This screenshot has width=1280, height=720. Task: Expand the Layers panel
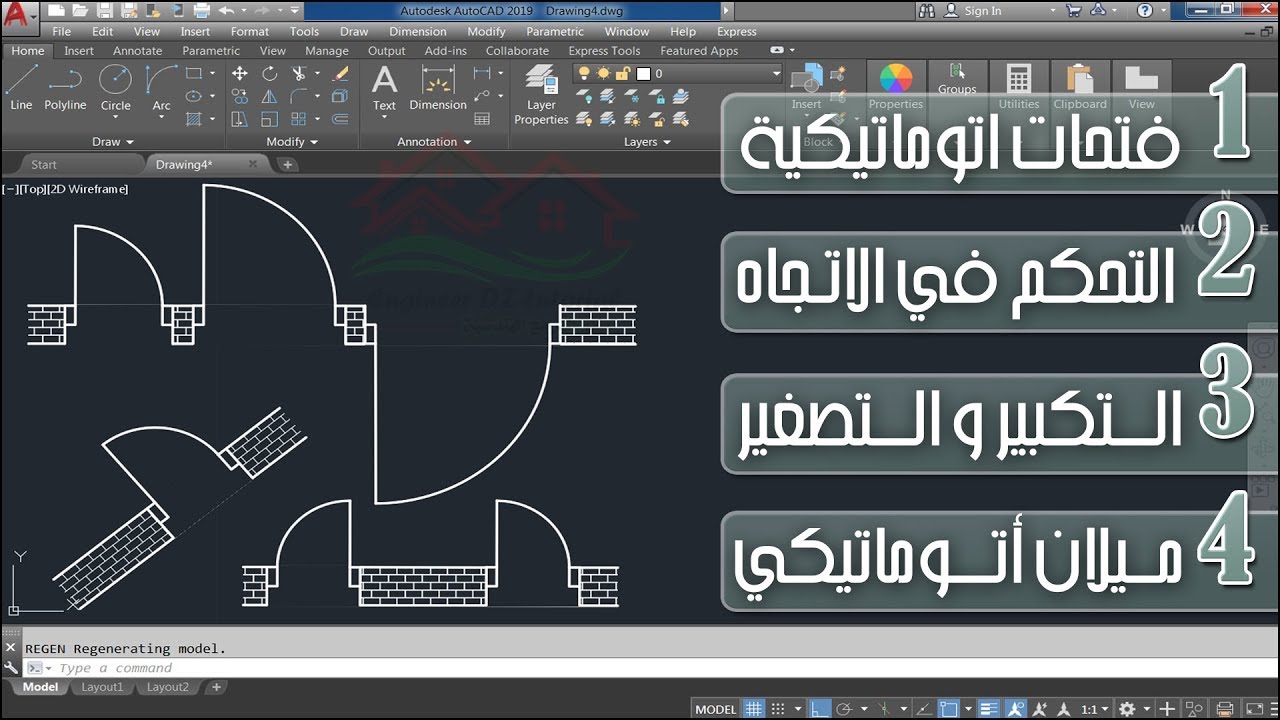point(647,142)
